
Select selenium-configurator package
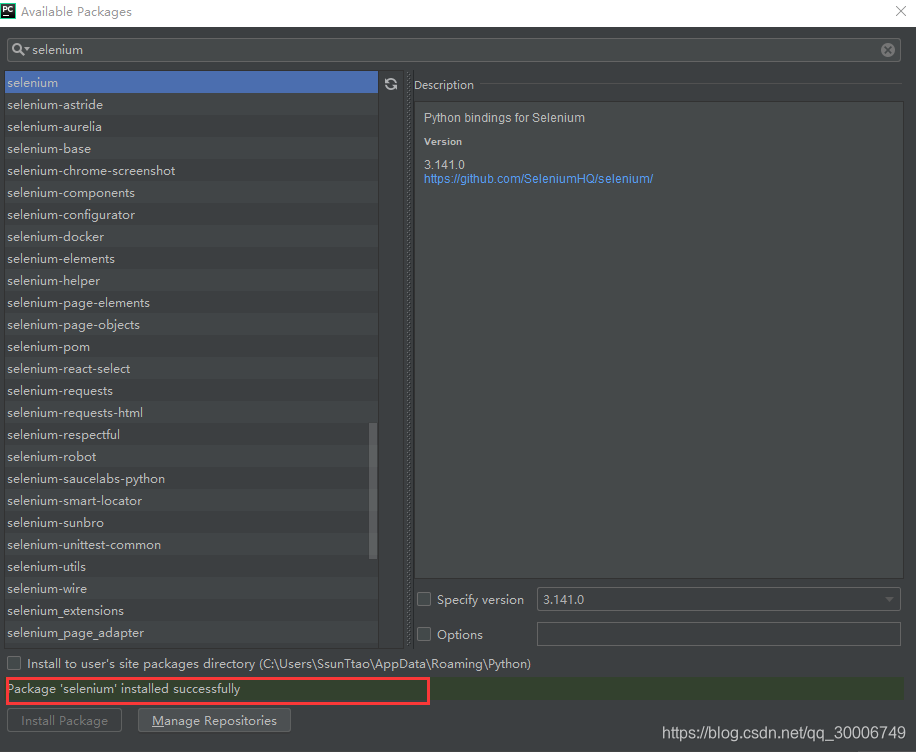click(191, 214)
